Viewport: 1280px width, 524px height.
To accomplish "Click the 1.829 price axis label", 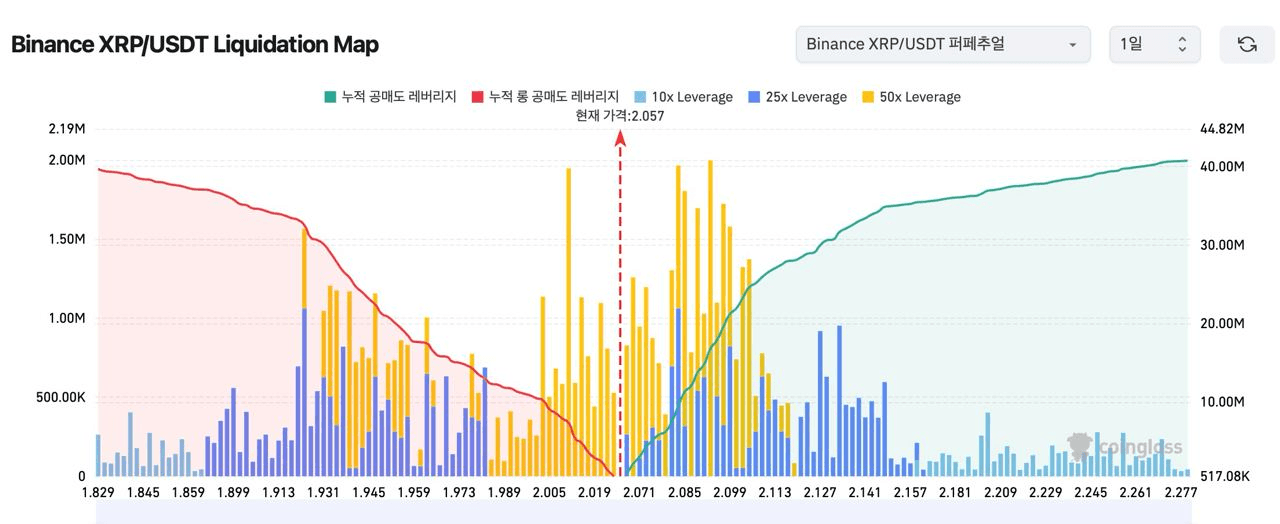I will [97, 492].
